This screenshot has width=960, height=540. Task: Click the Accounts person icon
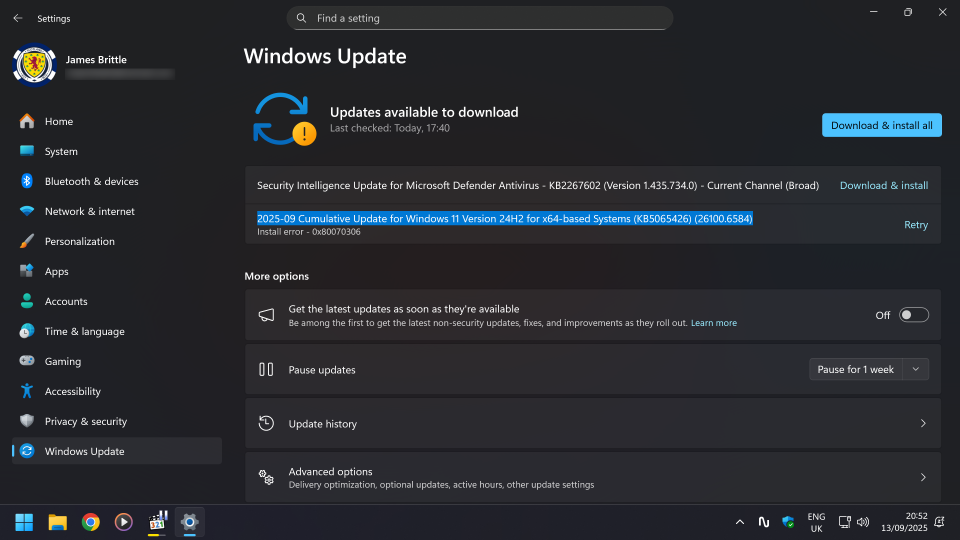click(x=27, y=301)
